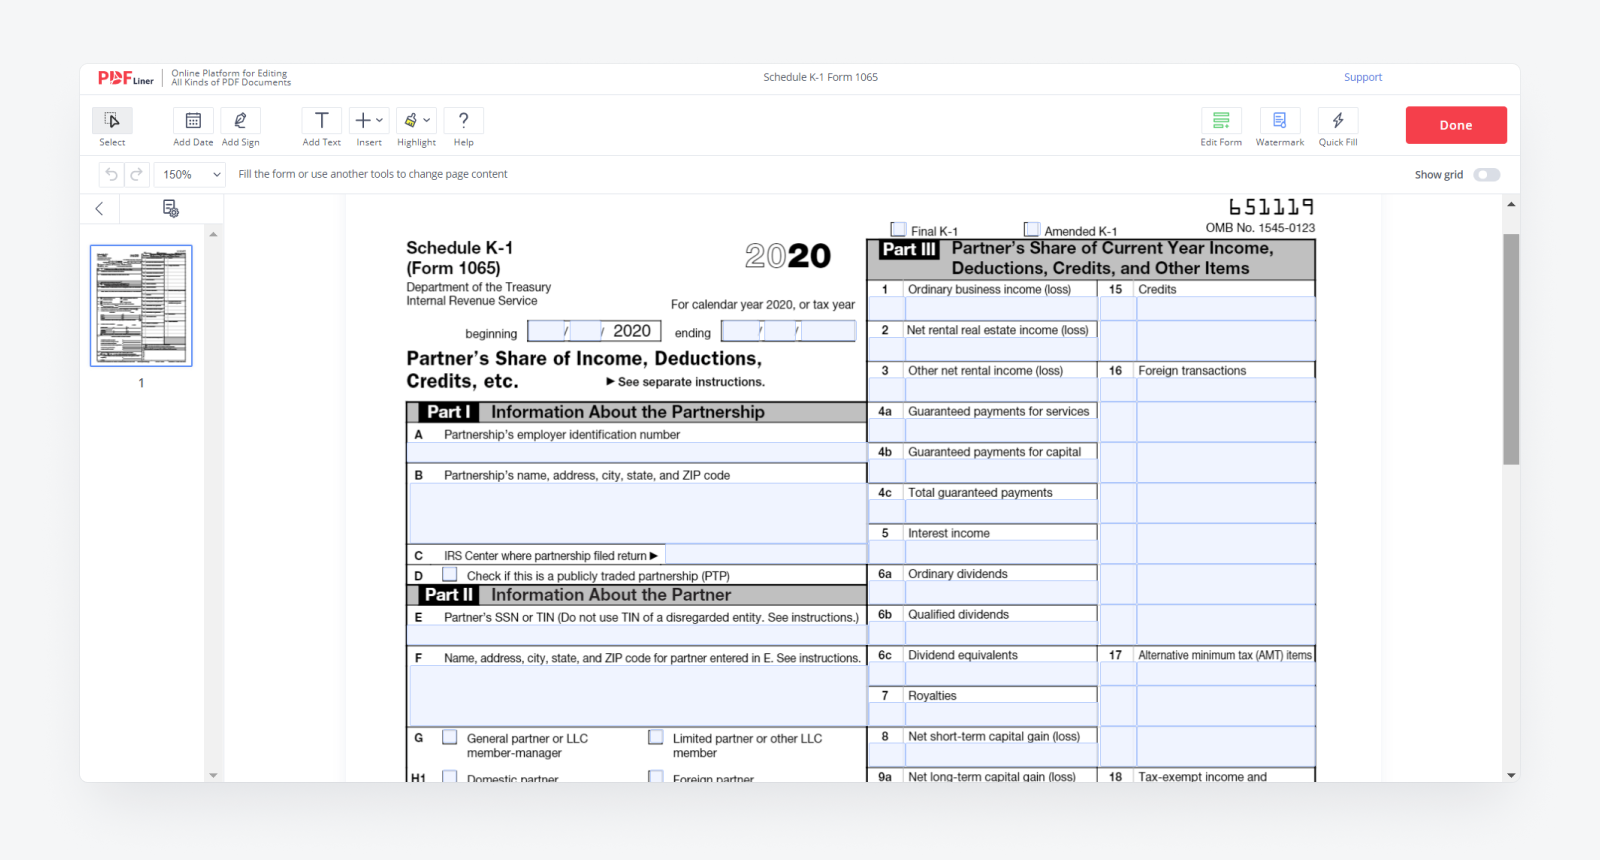Click the page settings icon above thumbnails

tap(171, 208)
